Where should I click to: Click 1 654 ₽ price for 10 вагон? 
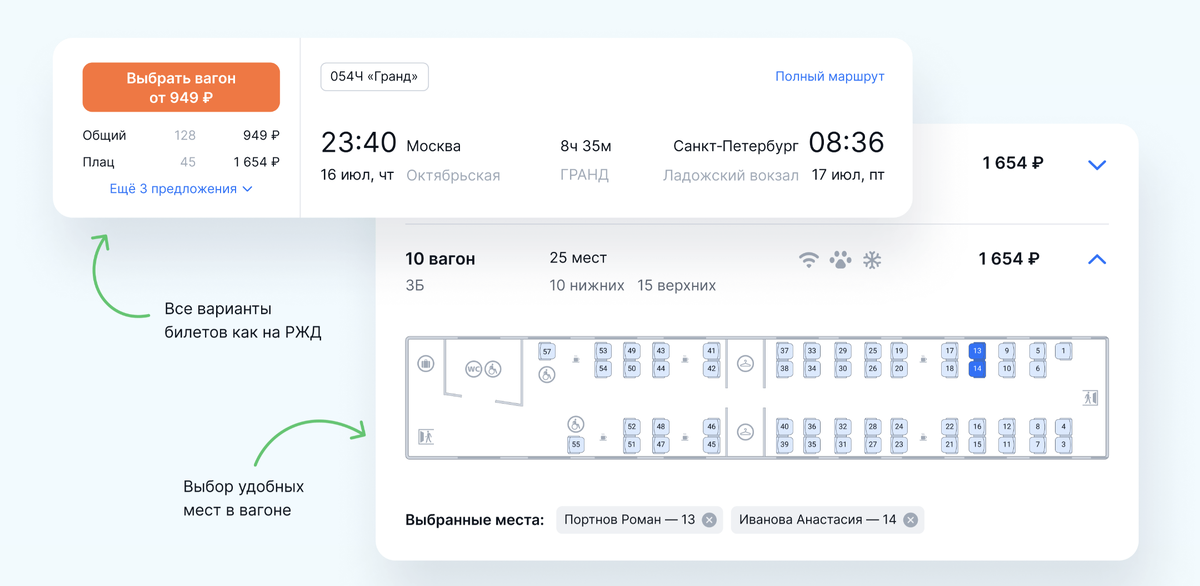click(x=1009, y=259)
